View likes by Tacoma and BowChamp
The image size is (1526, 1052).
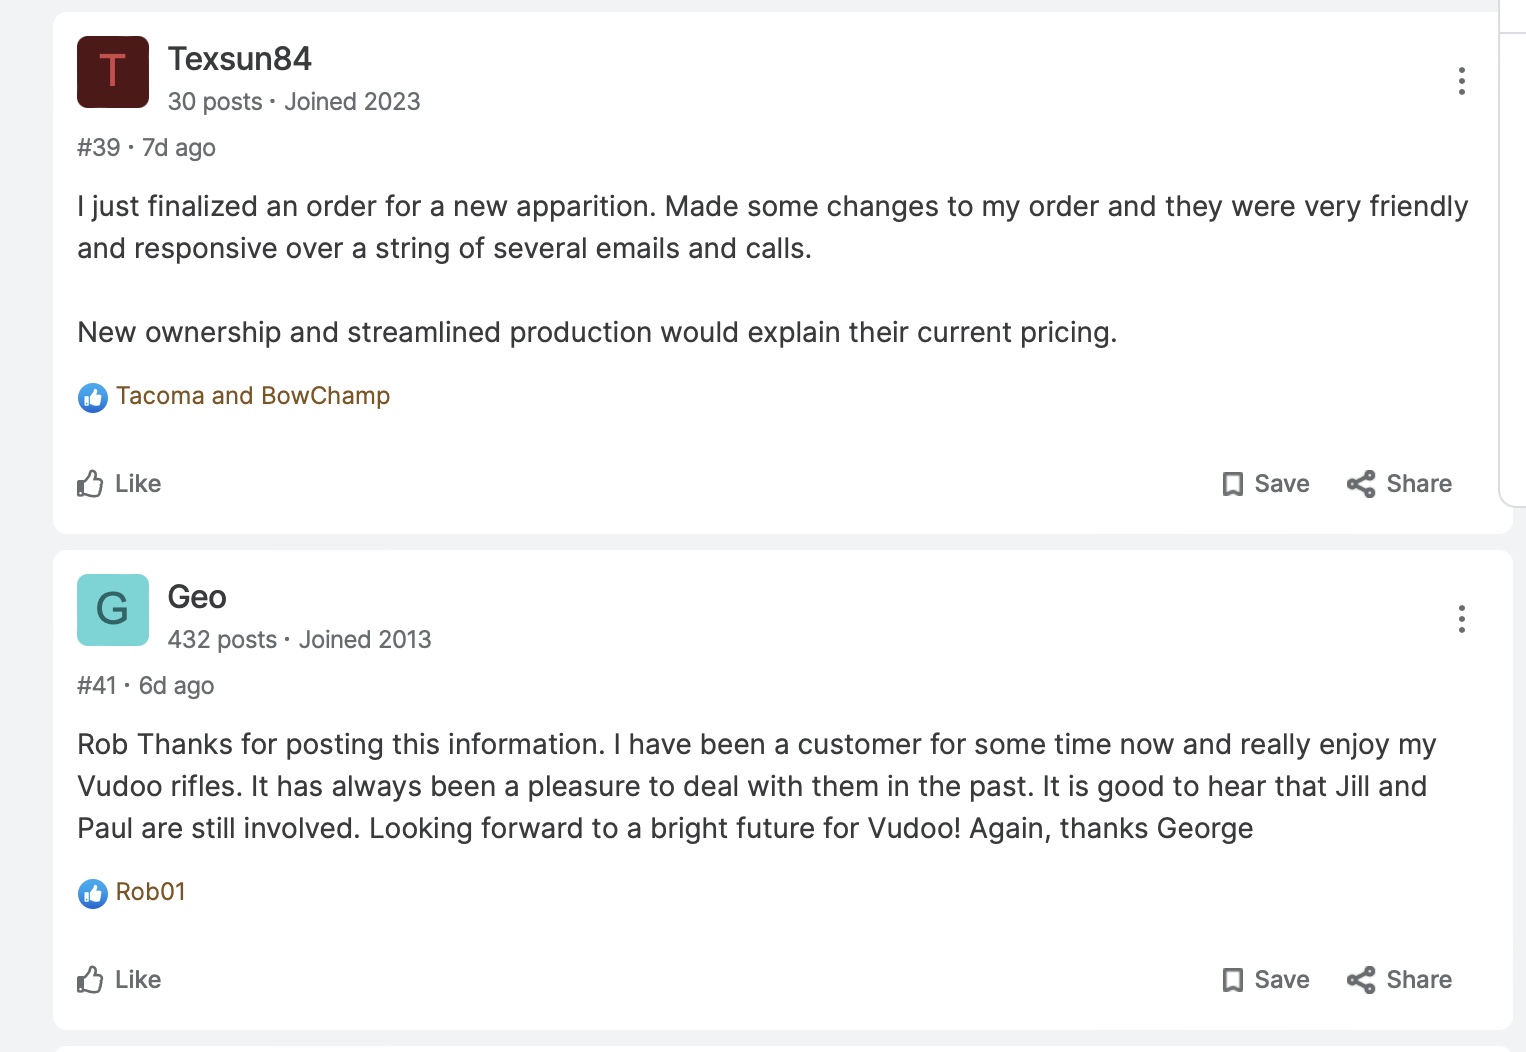click(x=253, y=396)
